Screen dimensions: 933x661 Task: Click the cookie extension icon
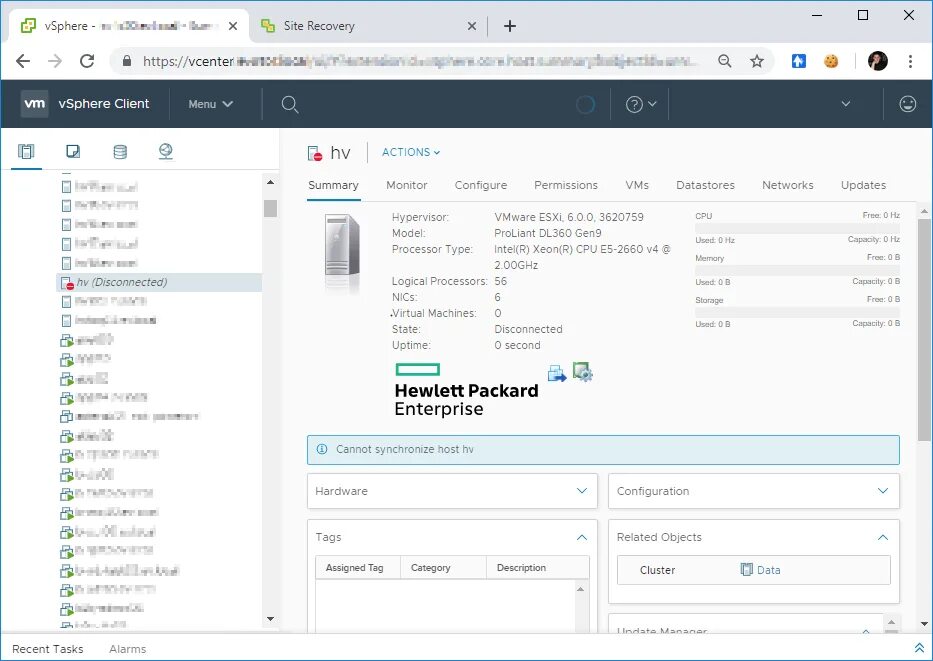tap(831, 61)
